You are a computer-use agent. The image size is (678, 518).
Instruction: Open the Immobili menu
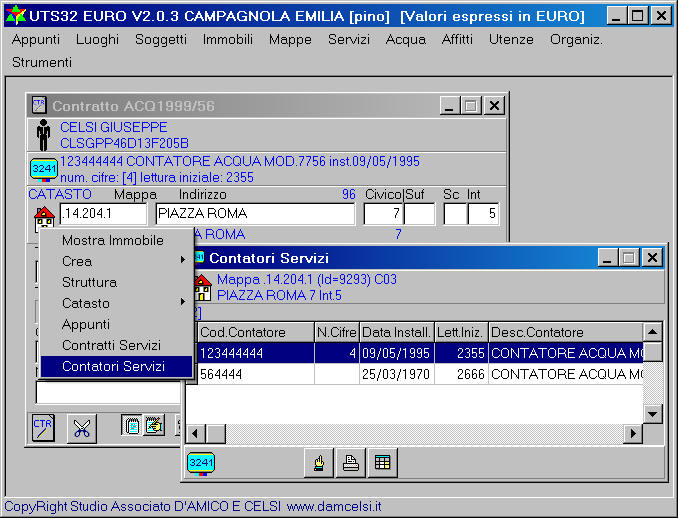tap(227, 39)
